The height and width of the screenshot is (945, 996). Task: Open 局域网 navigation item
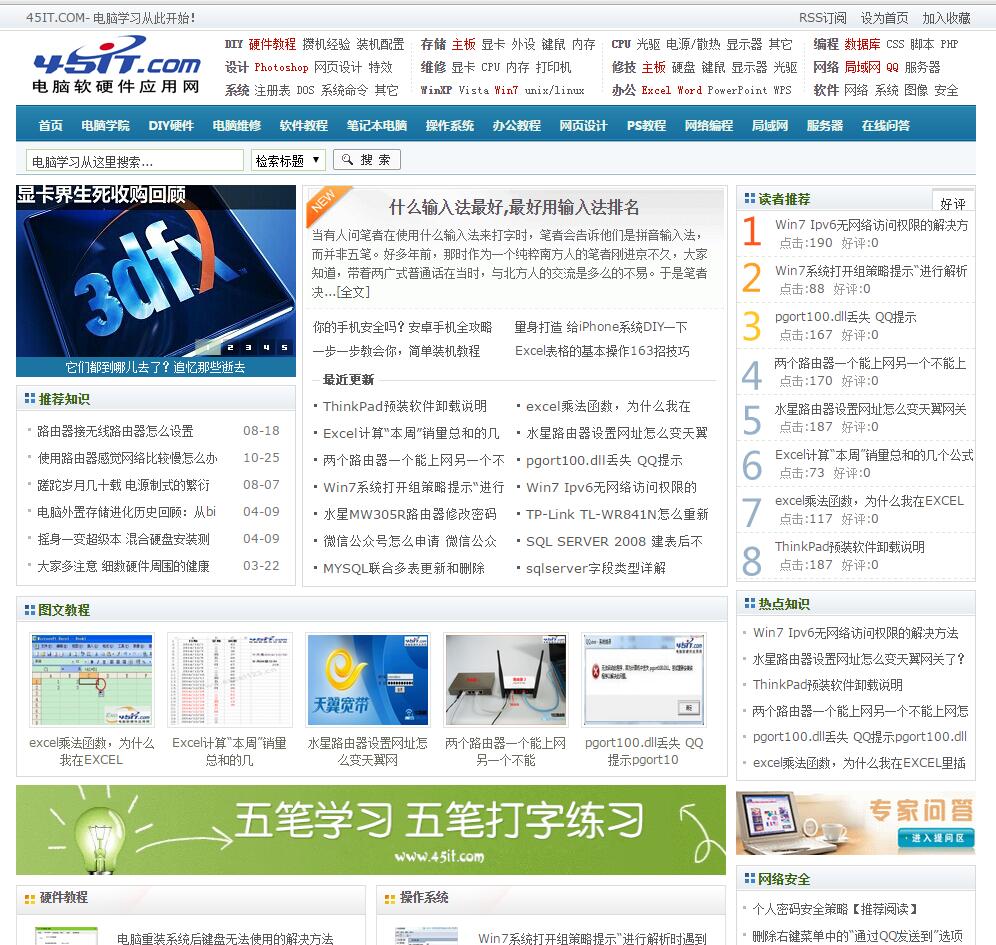click(x=770, y=125)
